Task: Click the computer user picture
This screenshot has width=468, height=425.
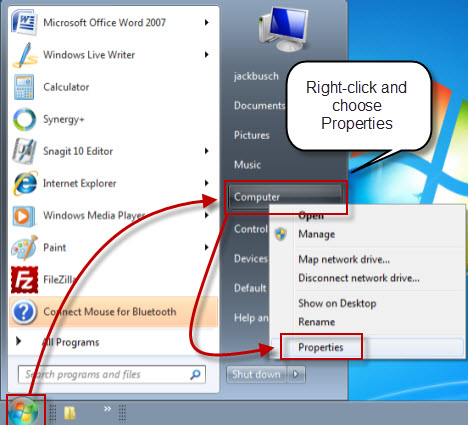Action: point(284,29)
